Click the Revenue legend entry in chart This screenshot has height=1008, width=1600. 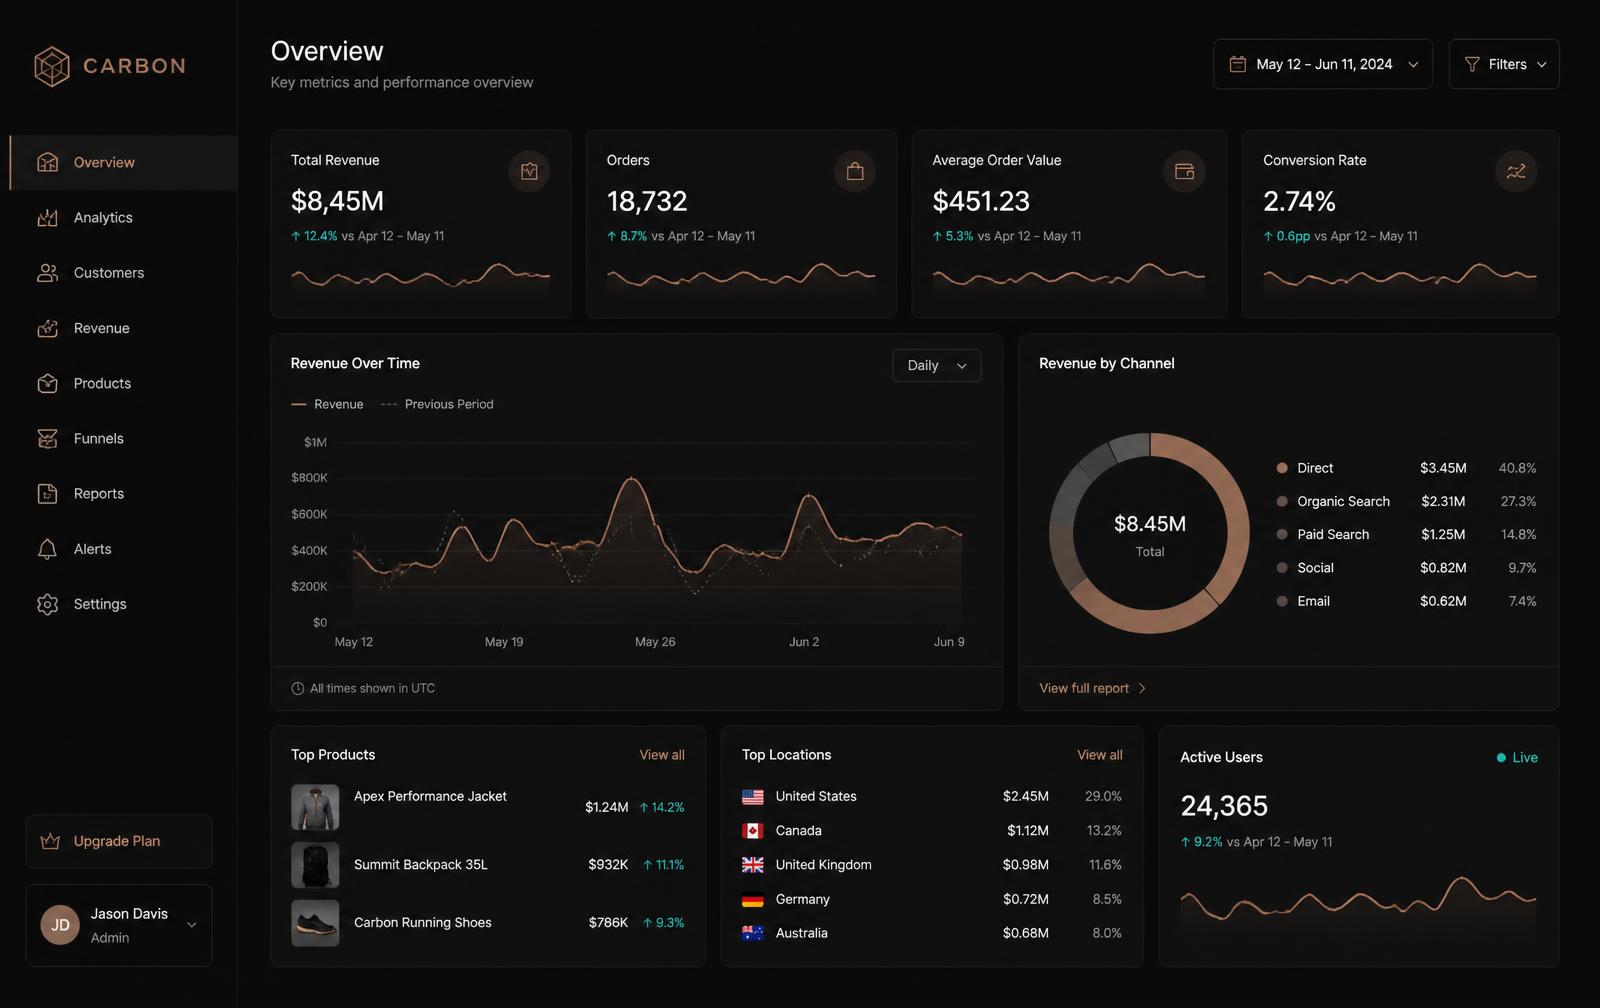(327, 404)
